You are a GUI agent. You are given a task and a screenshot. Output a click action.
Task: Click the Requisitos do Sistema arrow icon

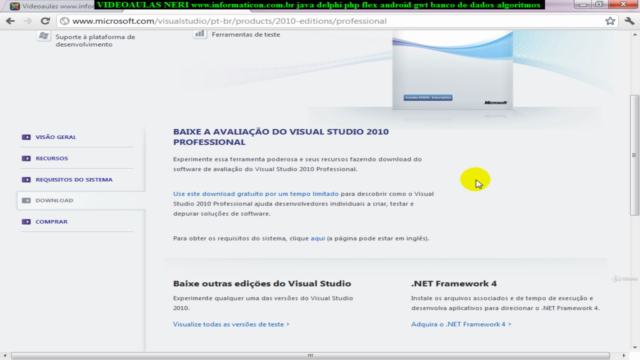[26, 180]
